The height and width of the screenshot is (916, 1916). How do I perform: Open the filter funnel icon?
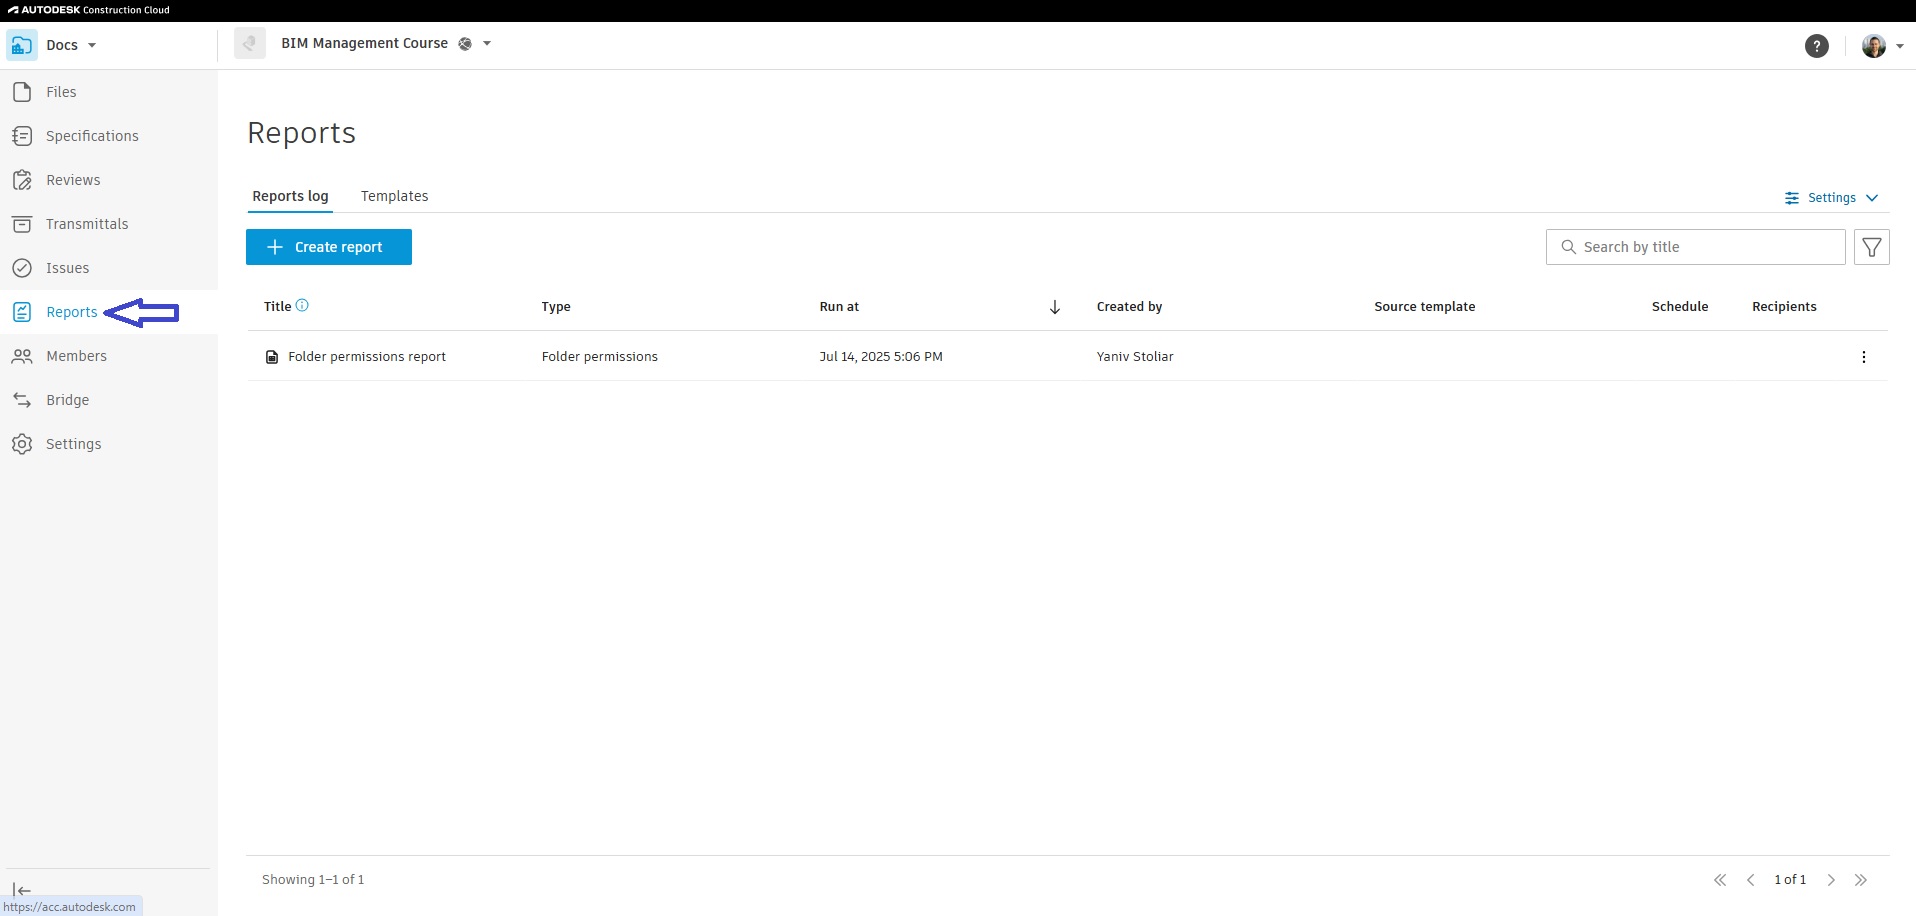pyautogui.click(x=1872, y=247)
